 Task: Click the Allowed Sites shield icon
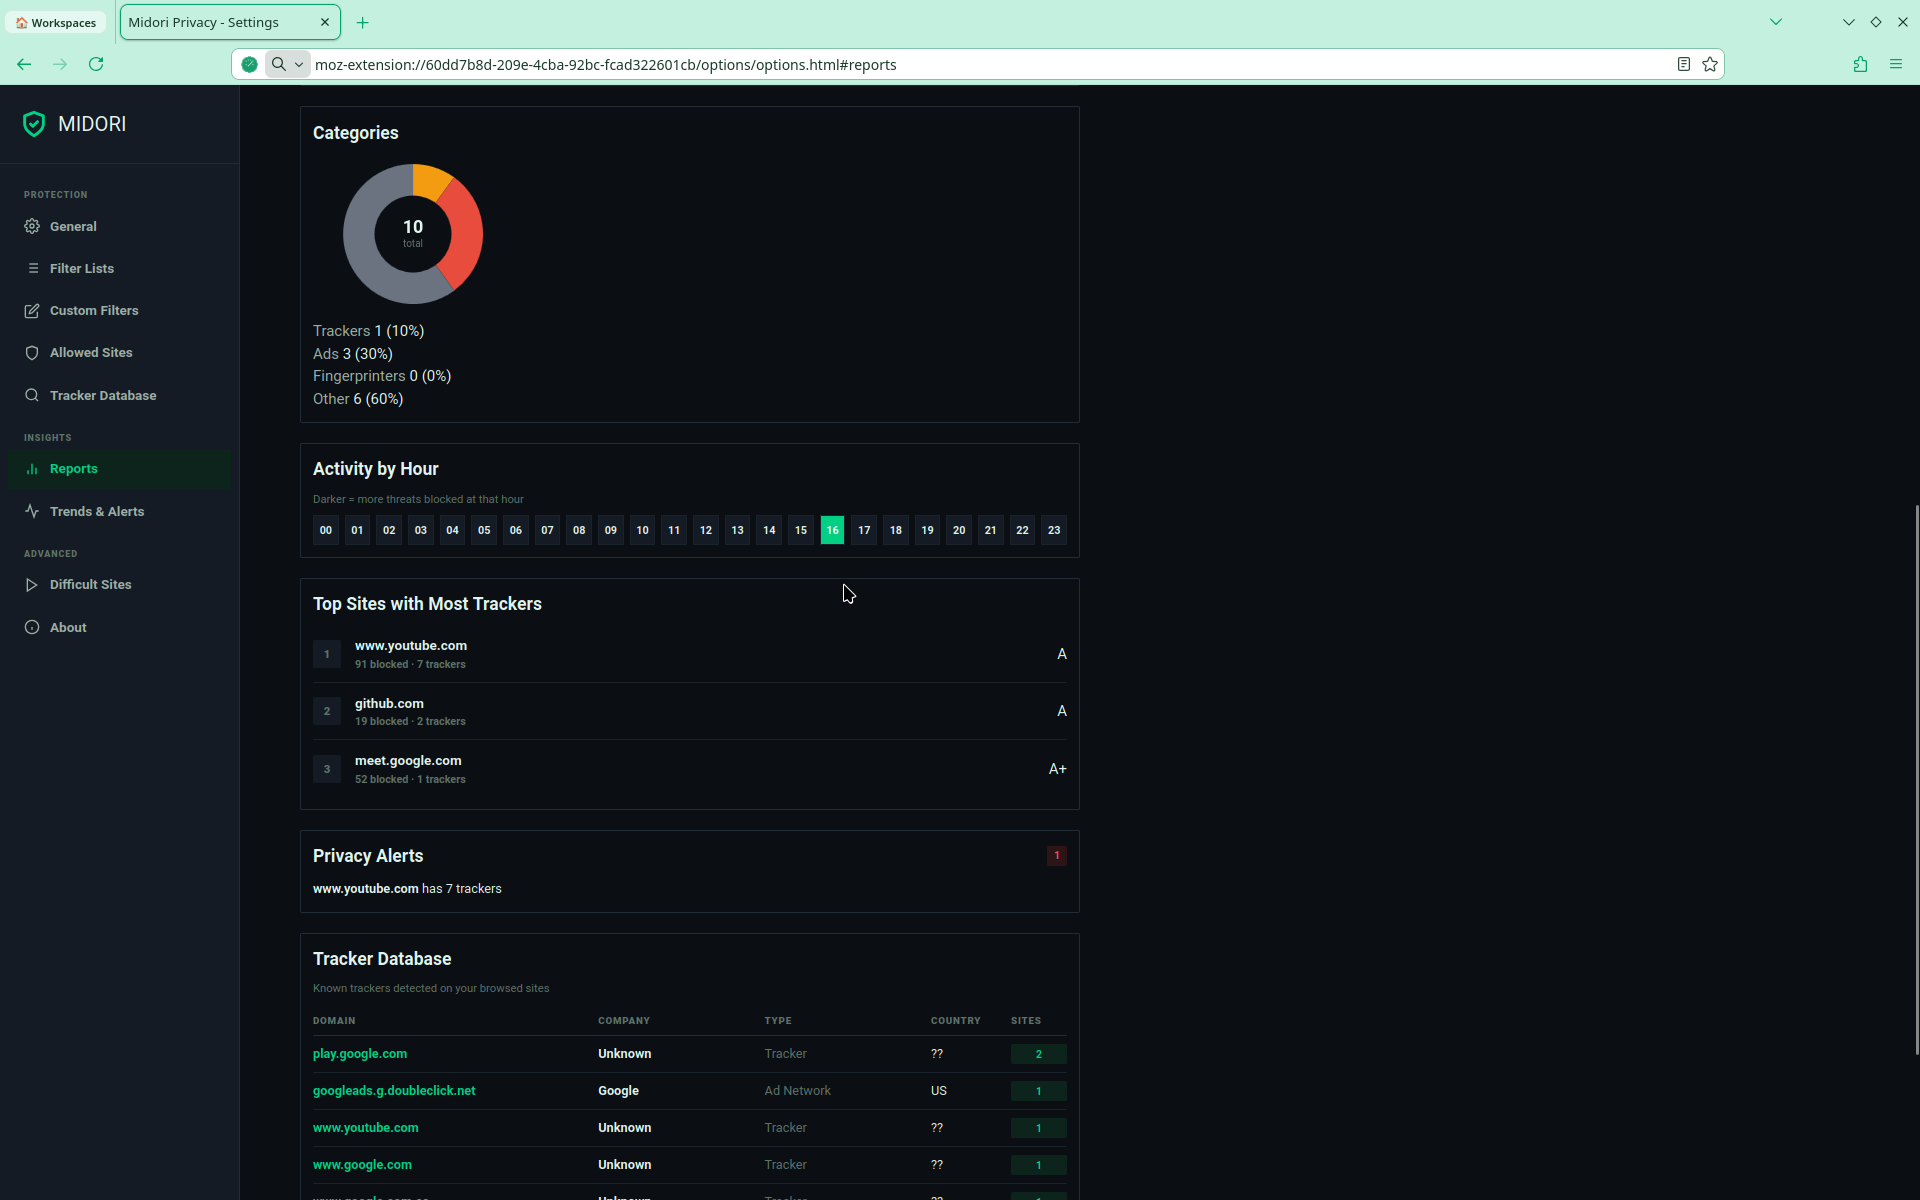32,353
